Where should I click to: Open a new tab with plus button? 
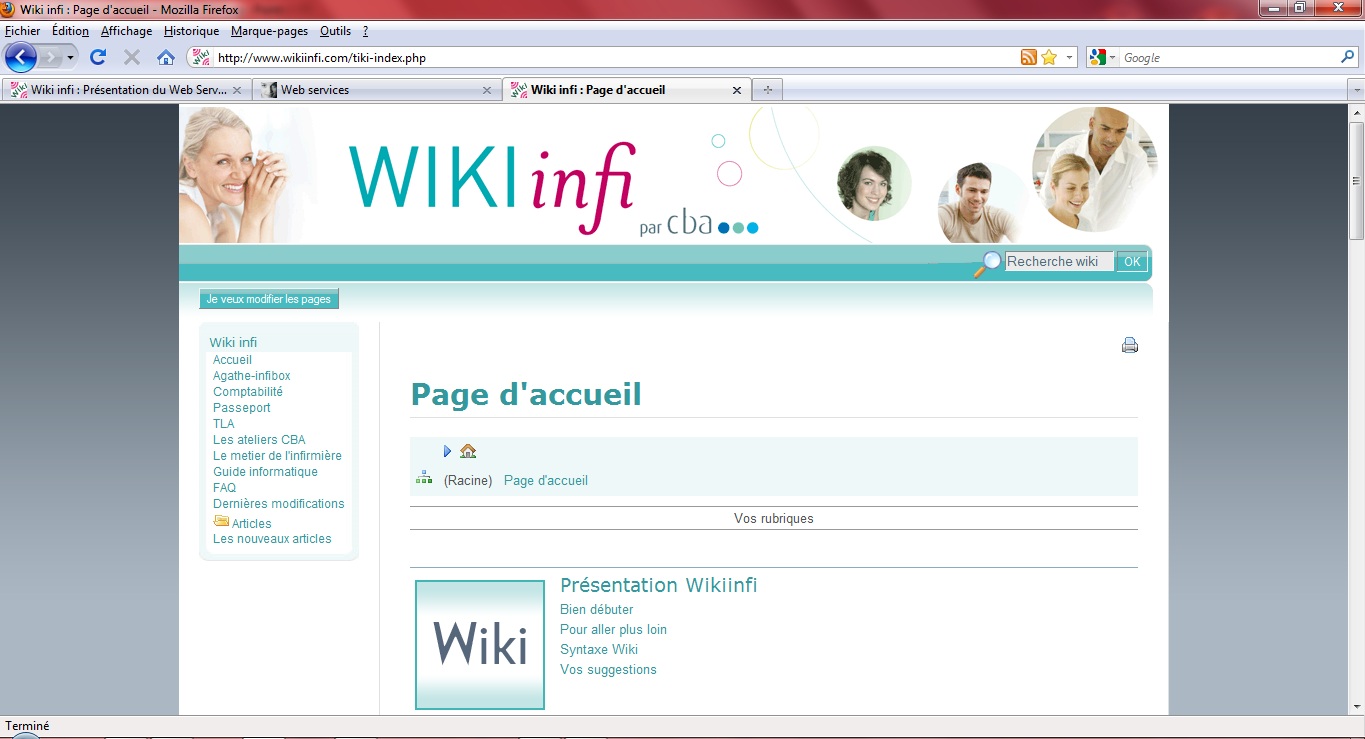coord(768,90)
